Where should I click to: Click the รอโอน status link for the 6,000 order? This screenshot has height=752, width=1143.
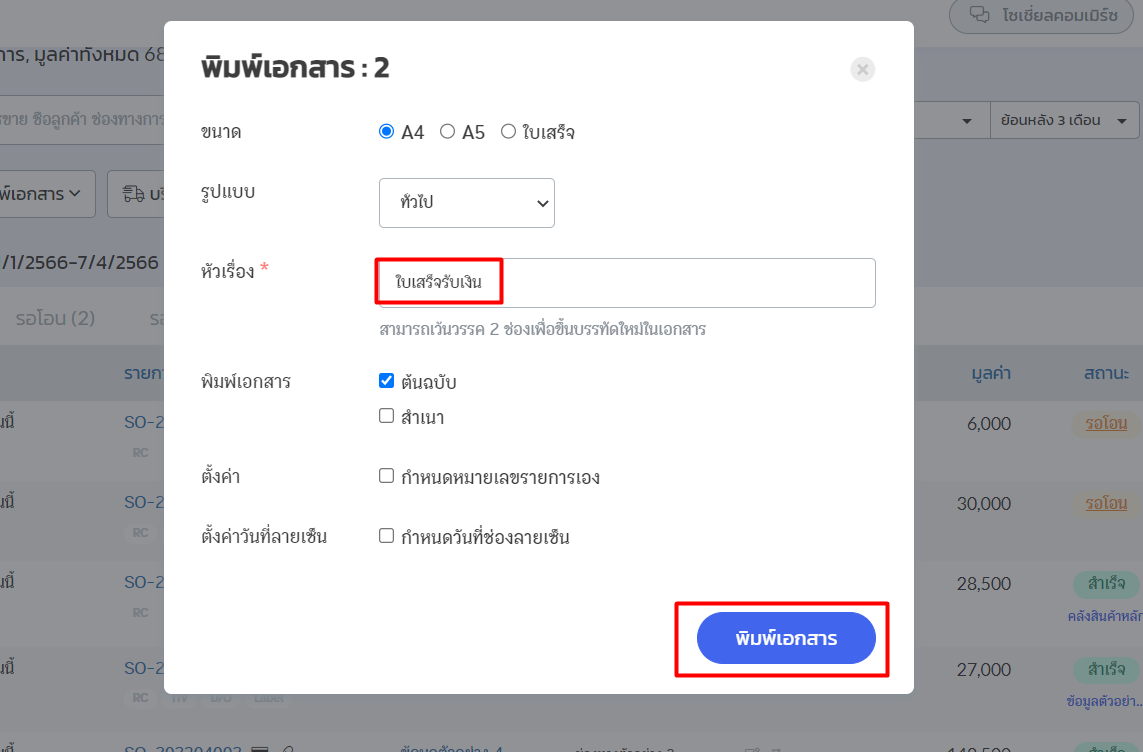click(x=1106, y=423)
